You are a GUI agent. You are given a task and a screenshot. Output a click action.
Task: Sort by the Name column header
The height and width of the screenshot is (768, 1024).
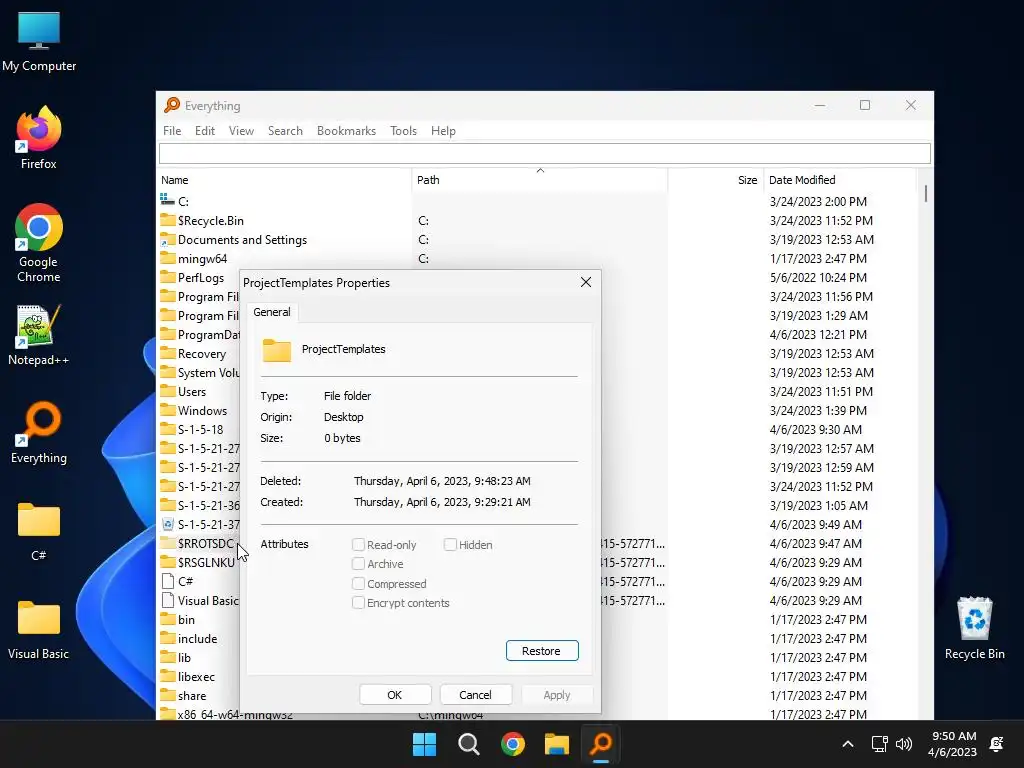[x=284, y=180]
